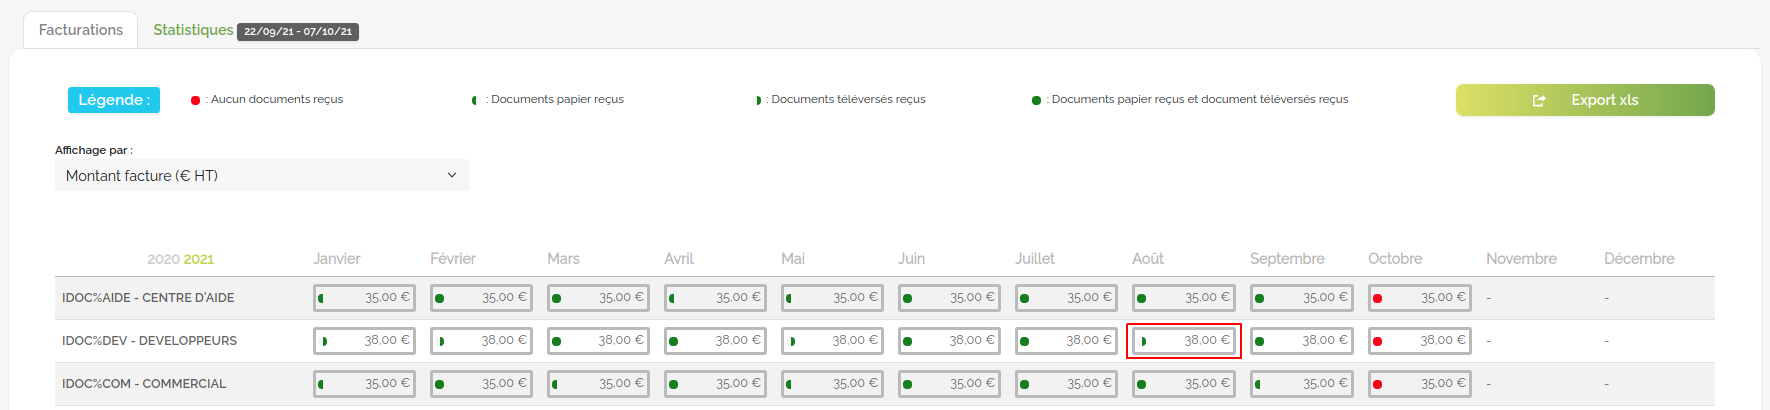Open IDOC%DEV Juin invoice cell
The width and height of the screenshot is (1770, 410).
[x=949, y=341]
